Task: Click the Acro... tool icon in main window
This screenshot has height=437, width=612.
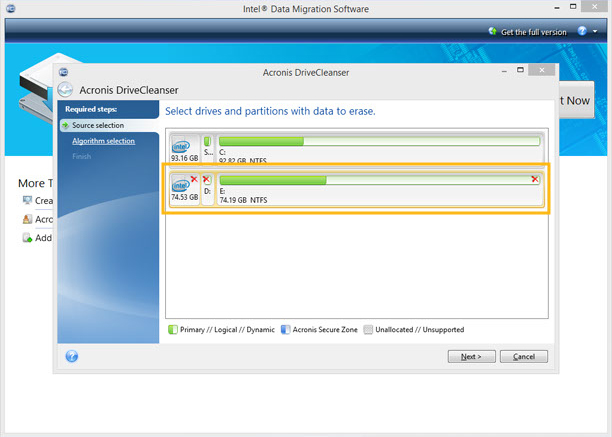Action: tap(27, 219)
